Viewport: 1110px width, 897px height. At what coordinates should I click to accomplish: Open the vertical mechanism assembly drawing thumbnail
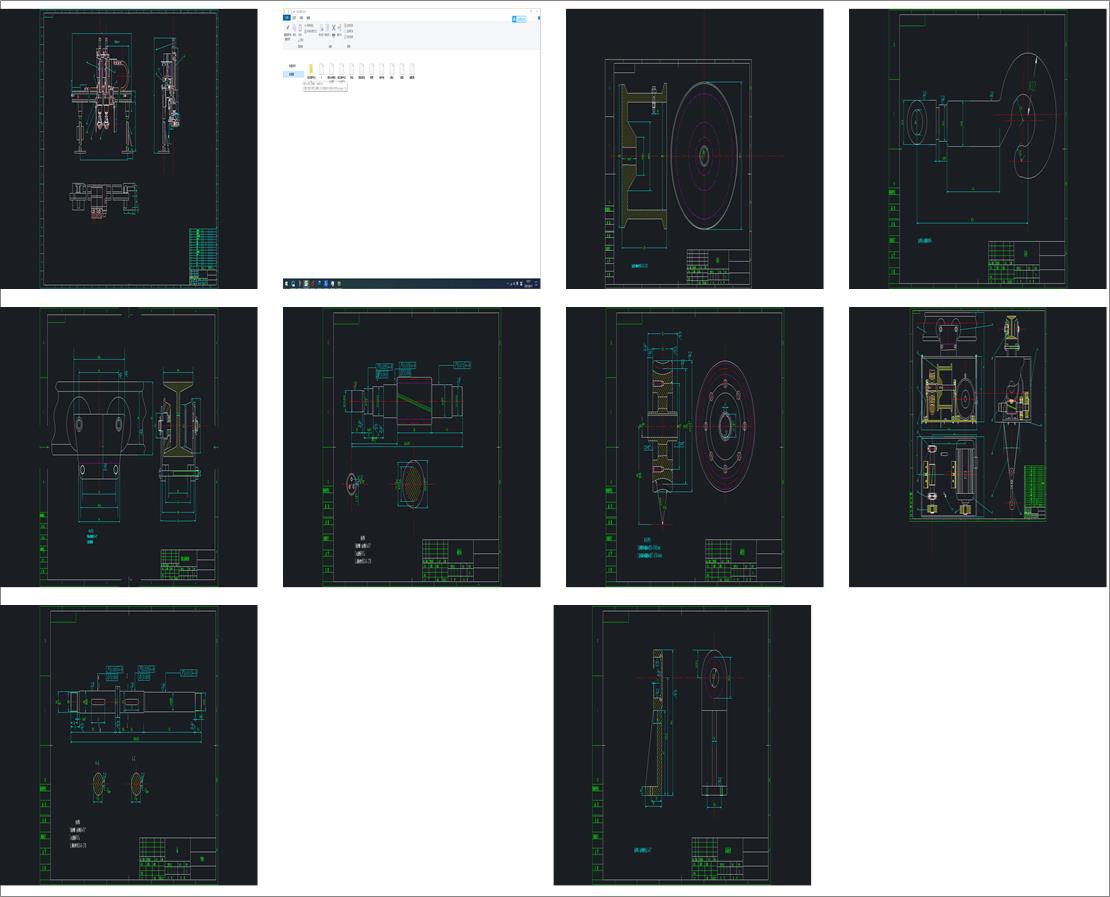click(x=128, y=149)
